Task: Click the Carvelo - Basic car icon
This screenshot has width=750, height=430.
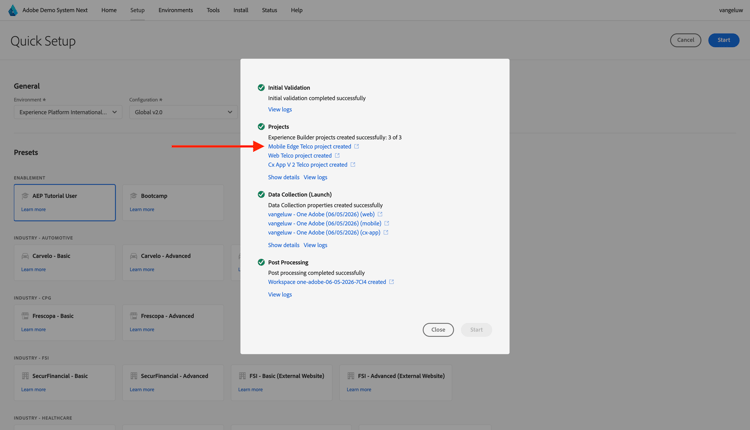Action: pyautogui.click(x=25, y=256)
